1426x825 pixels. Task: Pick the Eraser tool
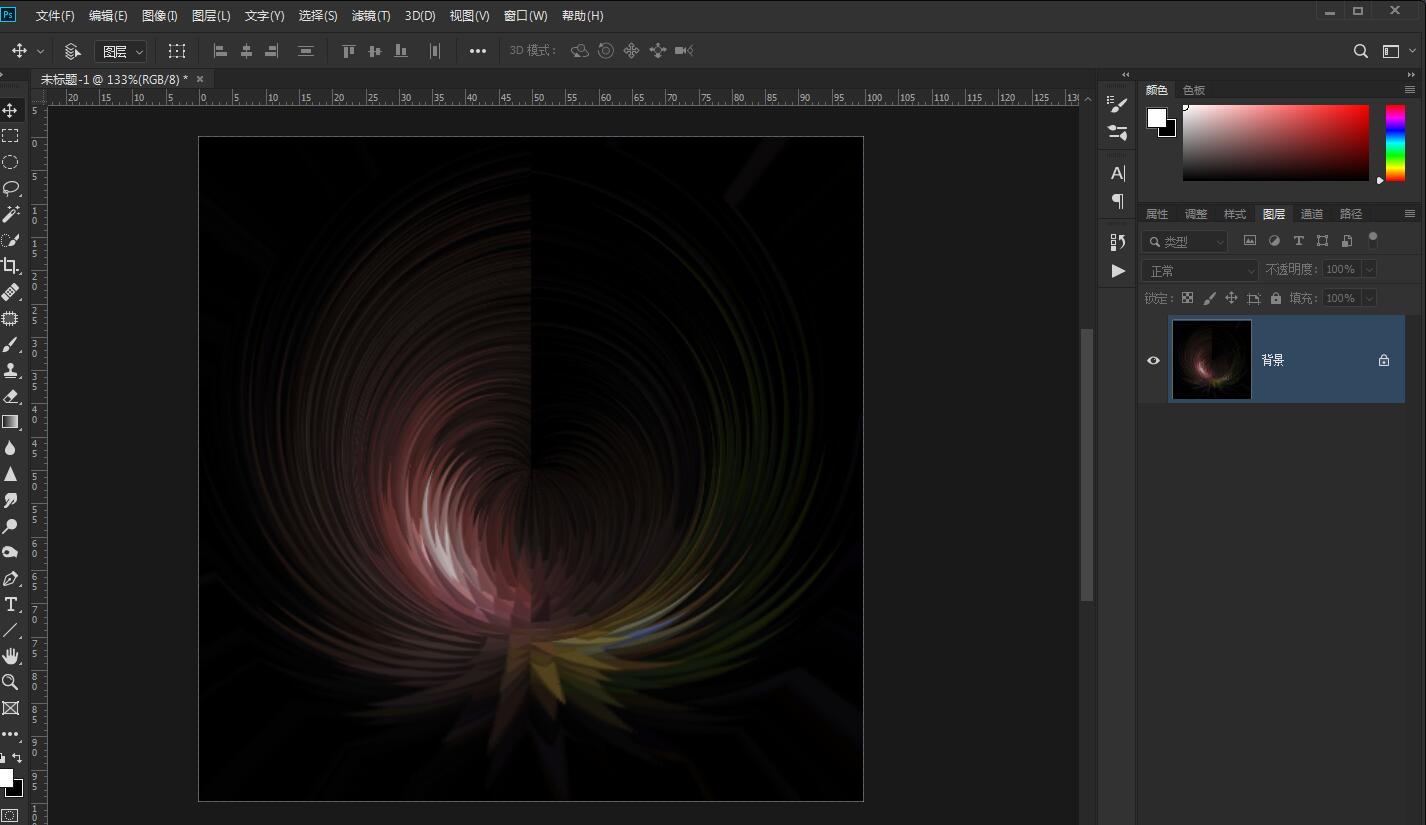(11, 396)
